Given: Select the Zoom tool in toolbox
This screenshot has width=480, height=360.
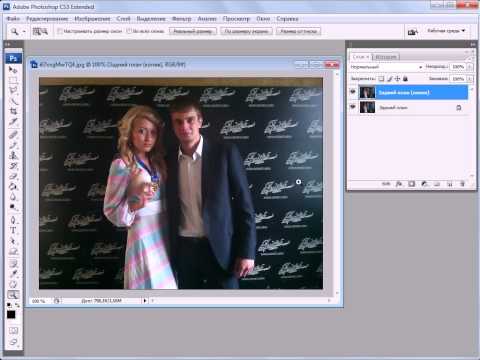Looking at the screenshot, I should (13, 295).
